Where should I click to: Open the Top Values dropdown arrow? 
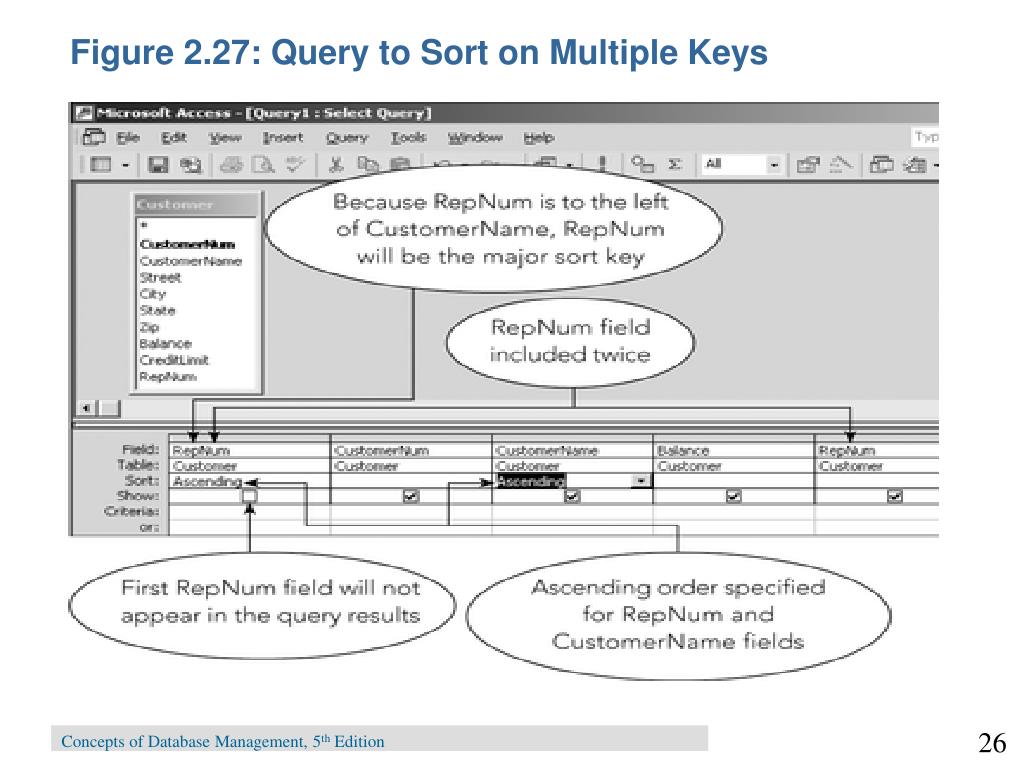[x=774, y=165]
